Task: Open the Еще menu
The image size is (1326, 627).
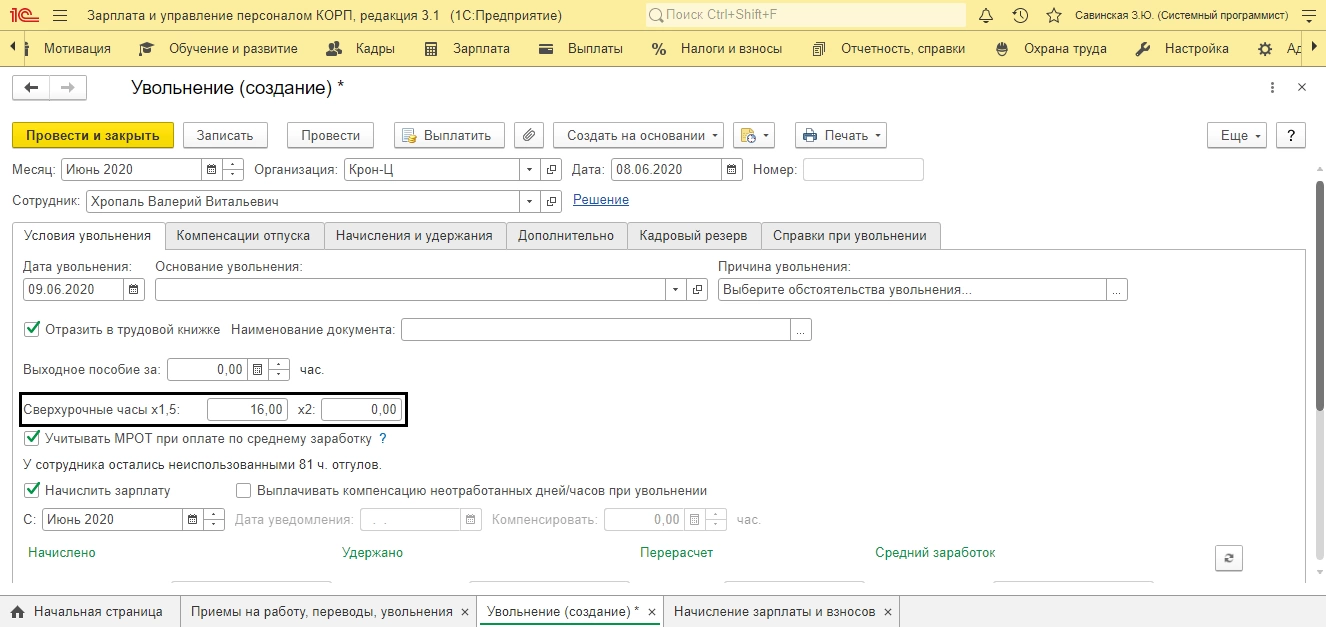Action: pyautogui.click(x=1238, y=135)
